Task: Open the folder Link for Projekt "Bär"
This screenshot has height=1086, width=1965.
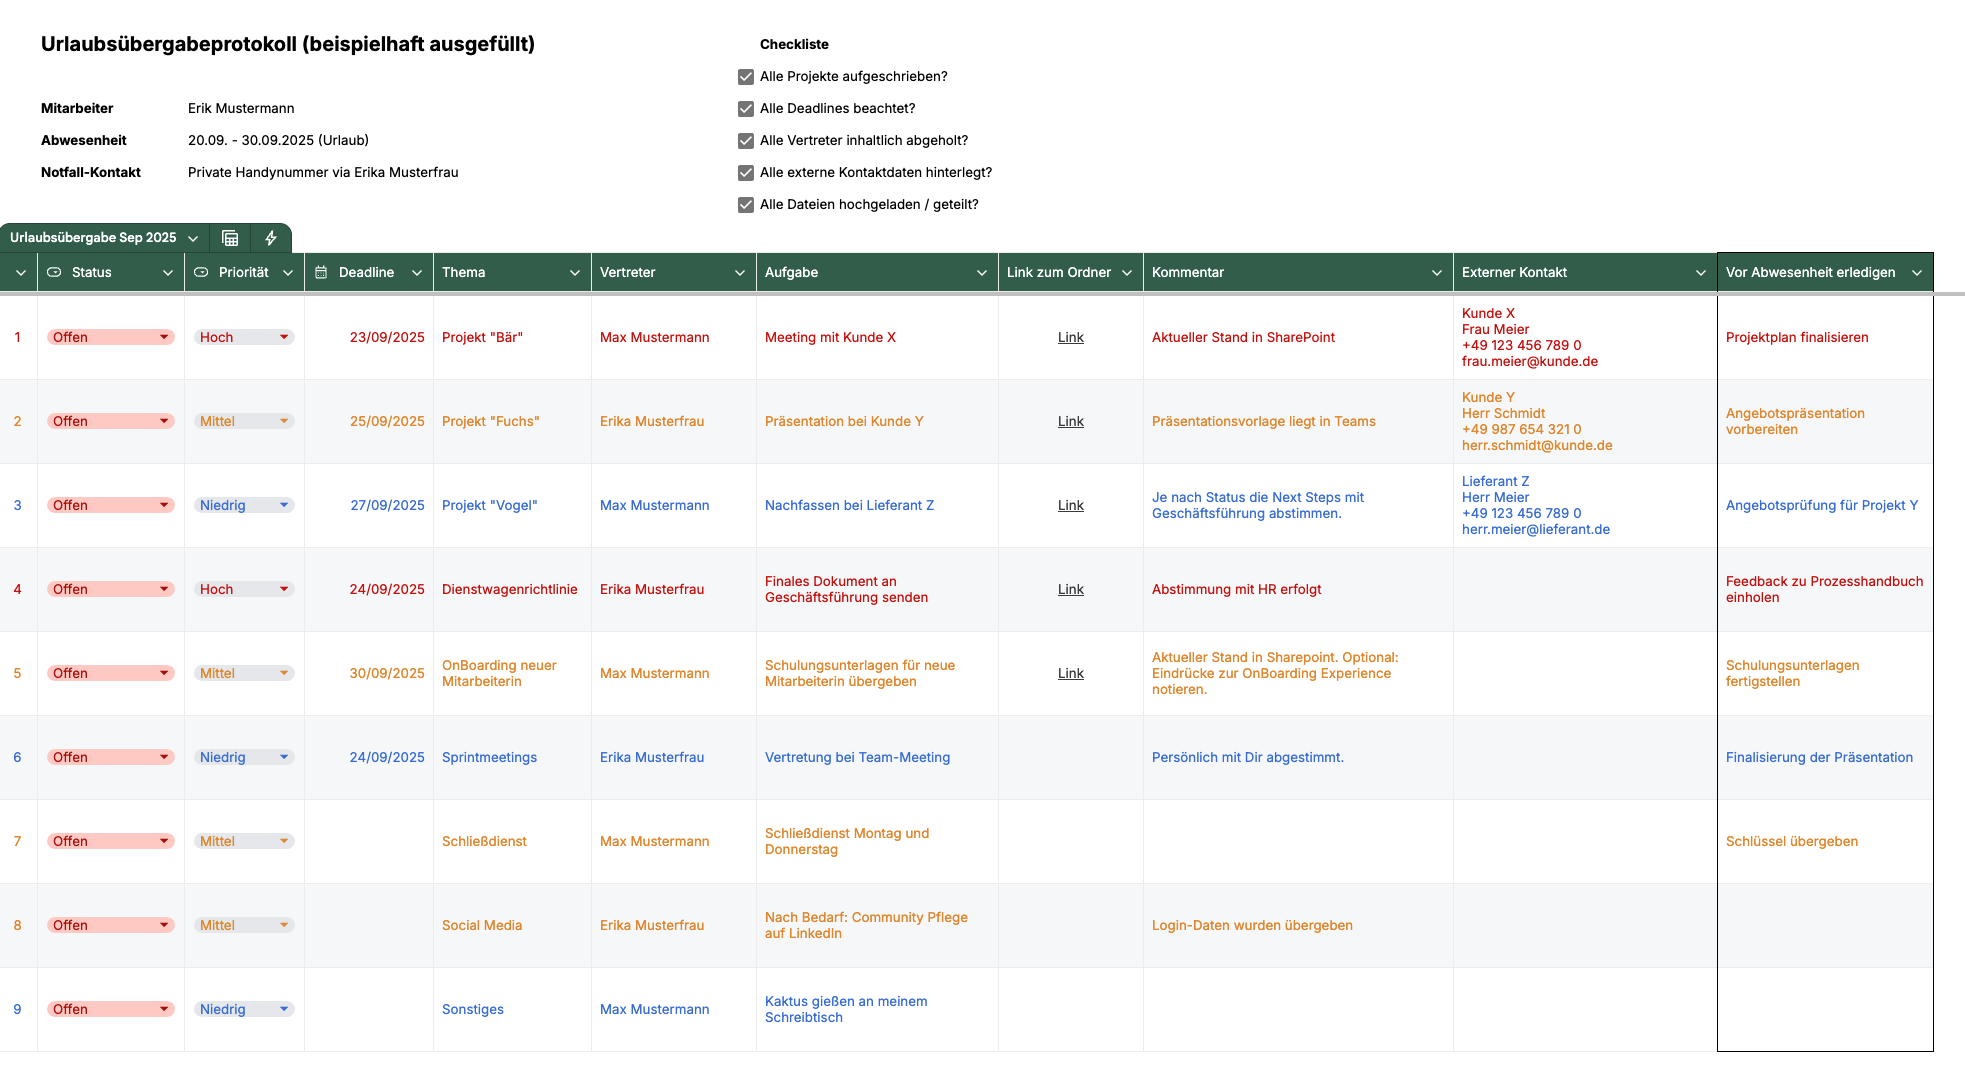Action: click(1070, 337)
